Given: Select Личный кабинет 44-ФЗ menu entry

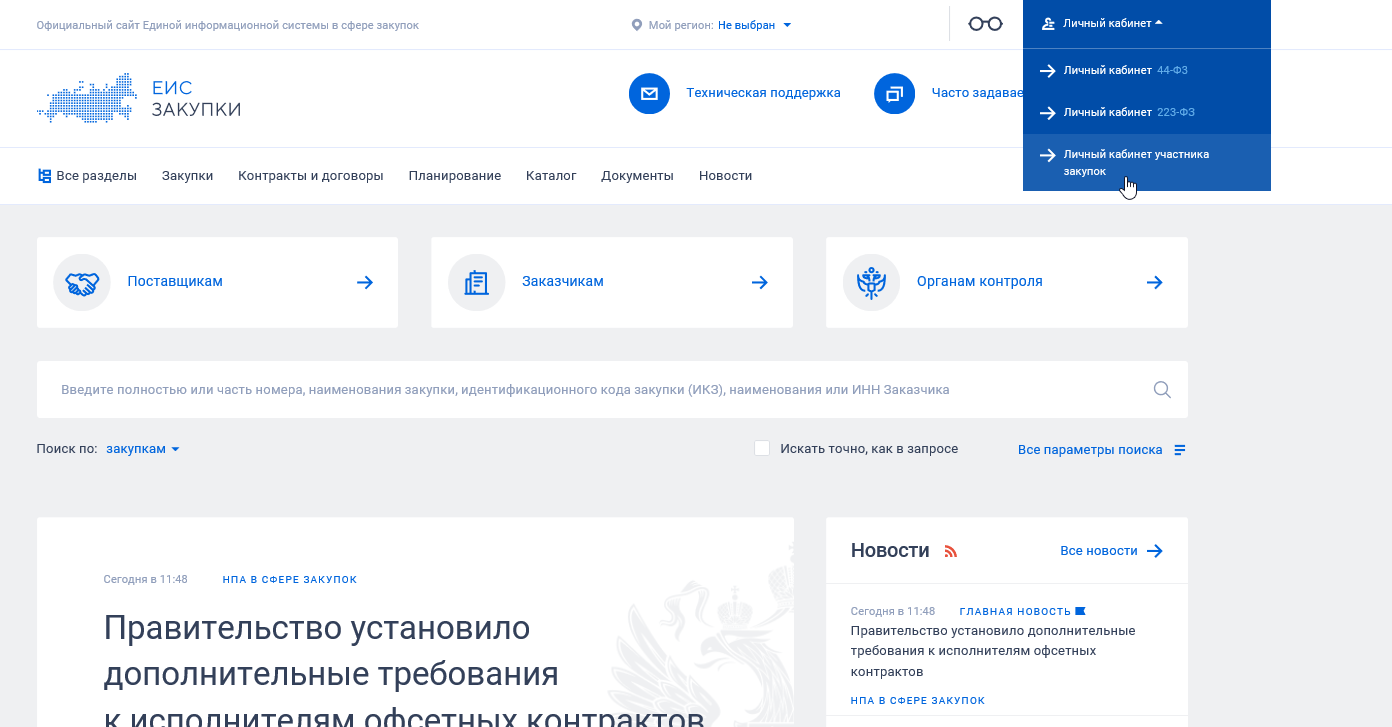Looking at the screenshot, I should [x=1147, y=70].
